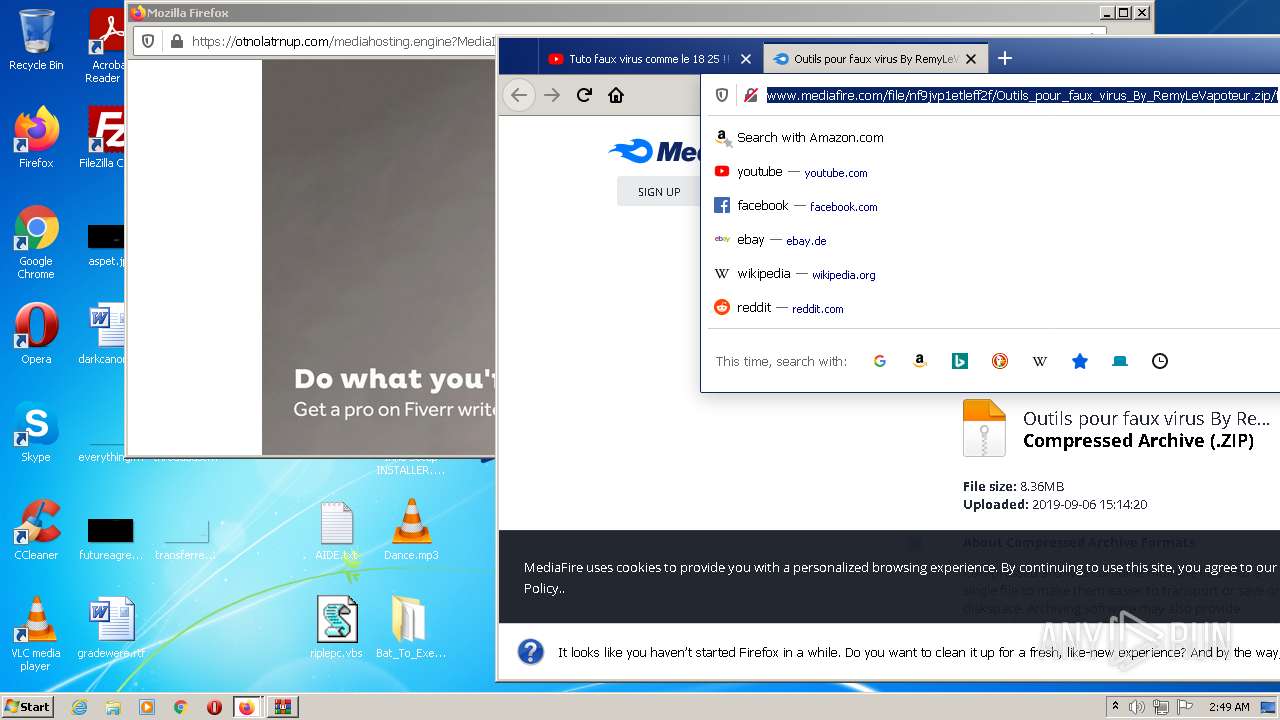Image resolution: width=1280 pixels, height=720 pixels.
Task: Reload the MediaFire page
Action: point(584,95)
